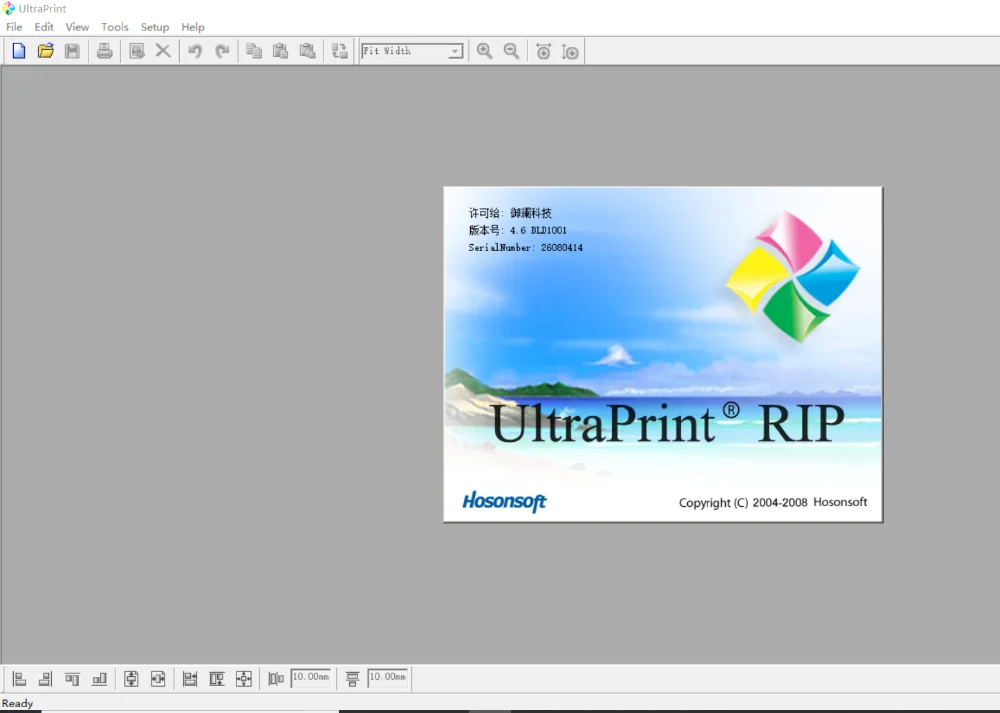Click the Delete X icon
The image size is (1000, 713).
point(163,51)
